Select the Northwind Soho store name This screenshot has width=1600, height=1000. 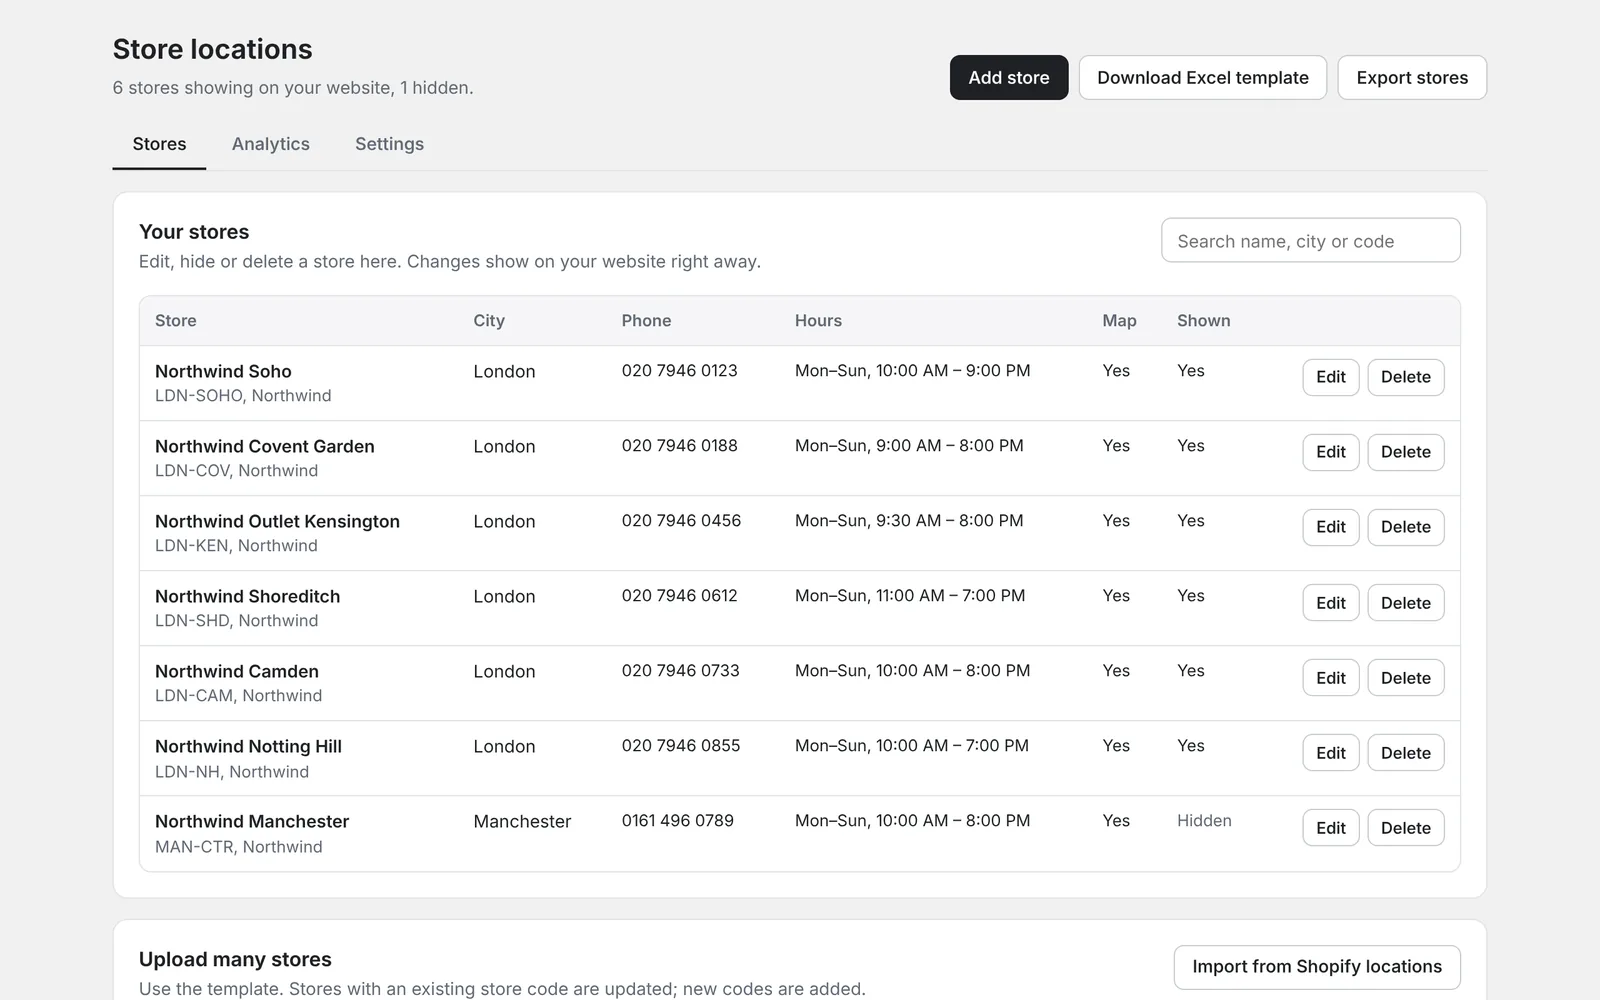coord(223,371)
